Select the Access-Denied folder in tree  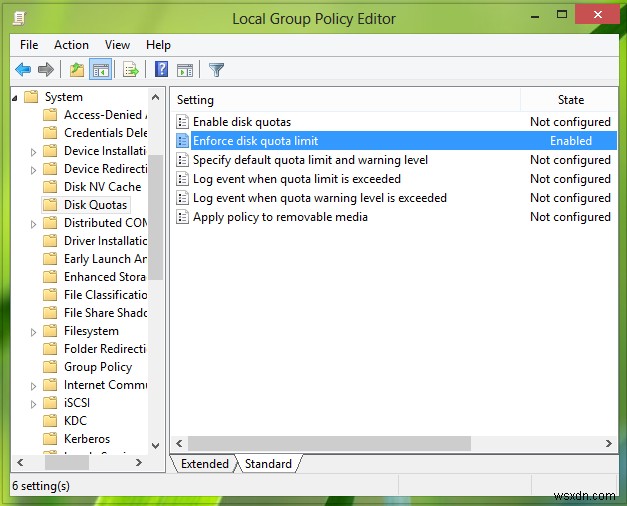105,115
